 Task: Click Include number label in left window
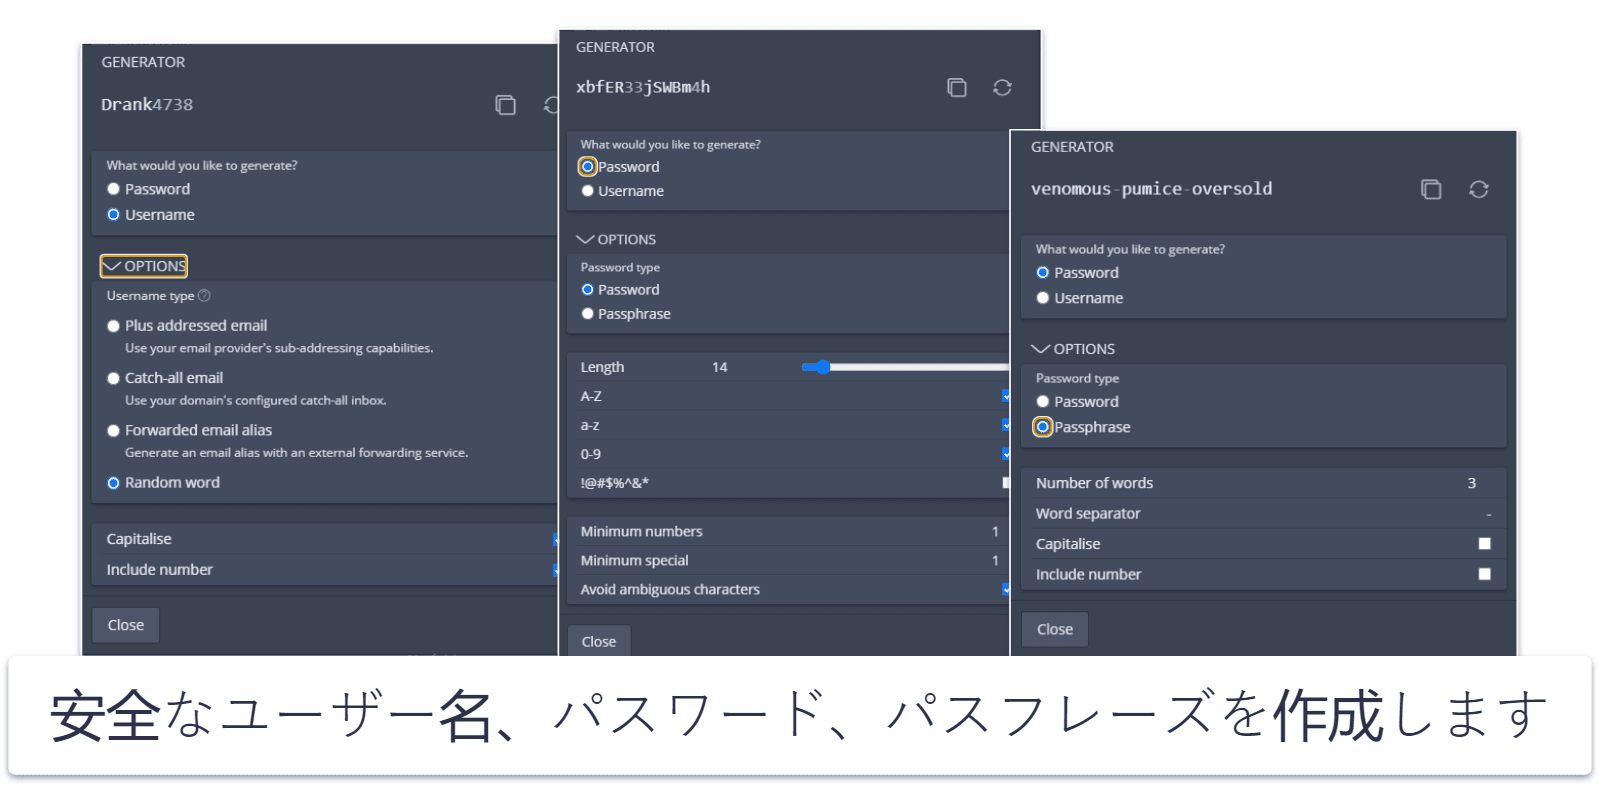pyautogui.click(x=160, y=570)
